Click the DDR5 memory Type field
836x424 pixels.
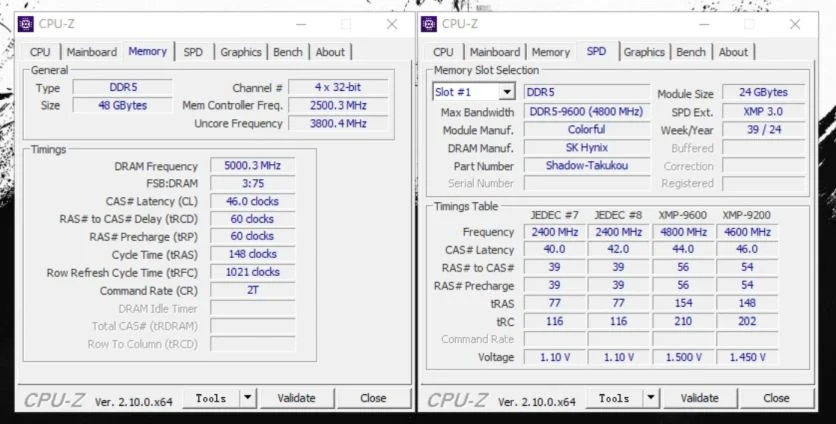(x=123, y=87)
